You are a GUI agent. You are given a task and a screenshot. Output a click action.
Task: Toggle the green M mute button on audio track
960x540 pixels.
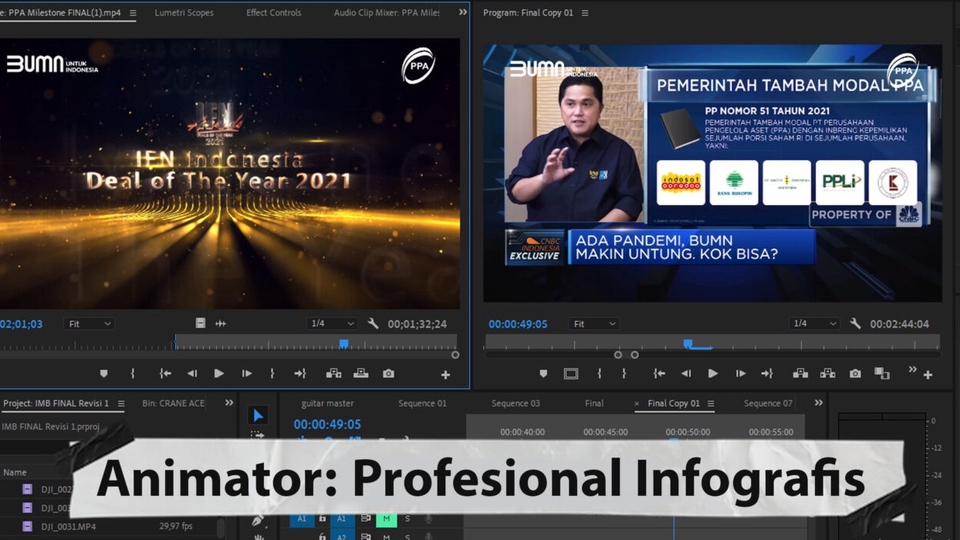tap(385, 519)
